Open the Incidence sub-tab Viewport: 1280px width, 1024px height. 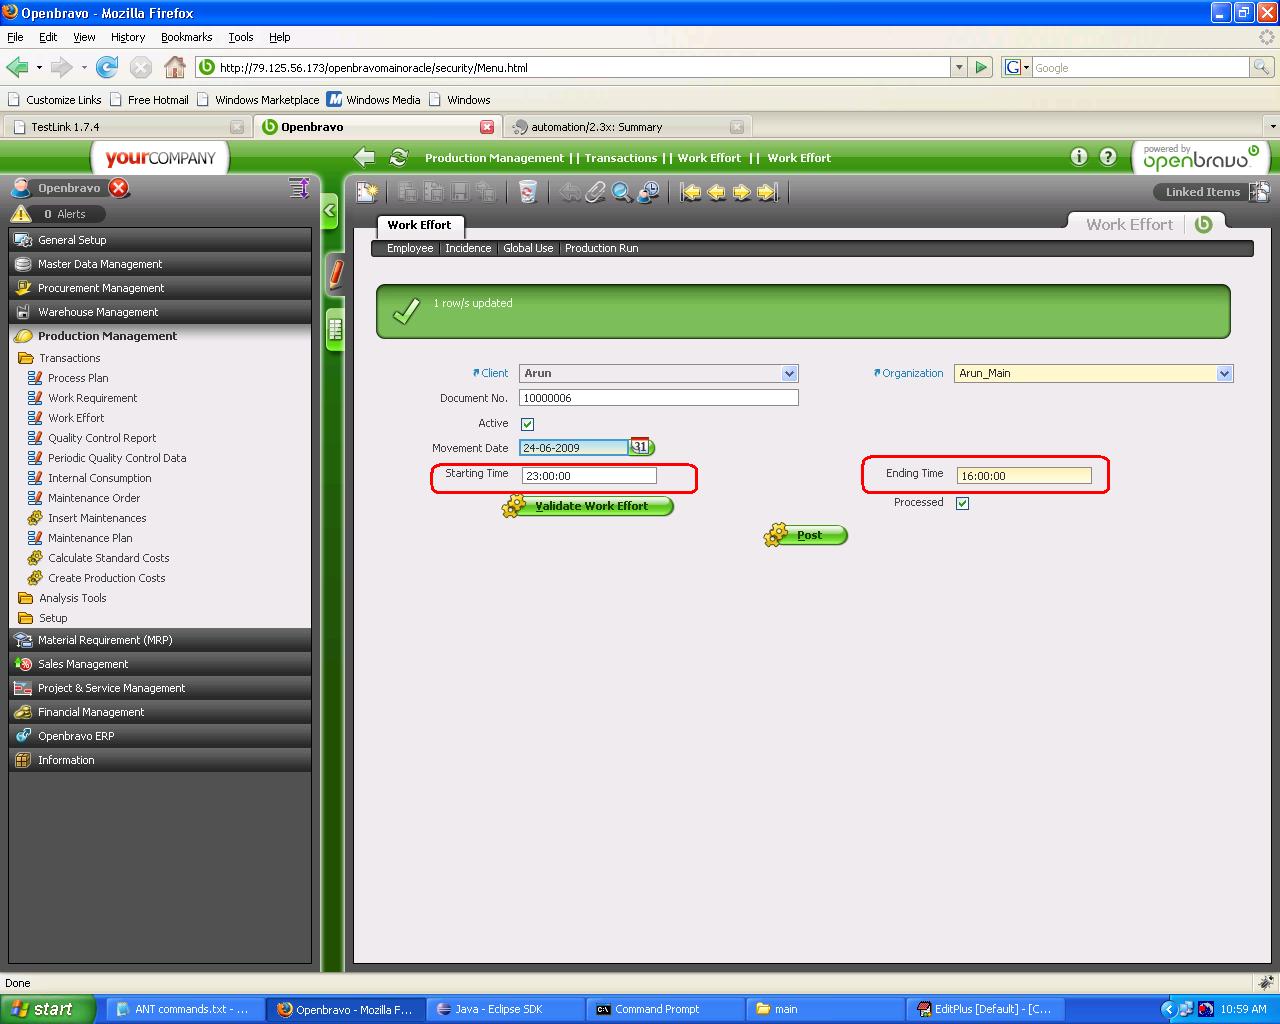tap(468, 248)
